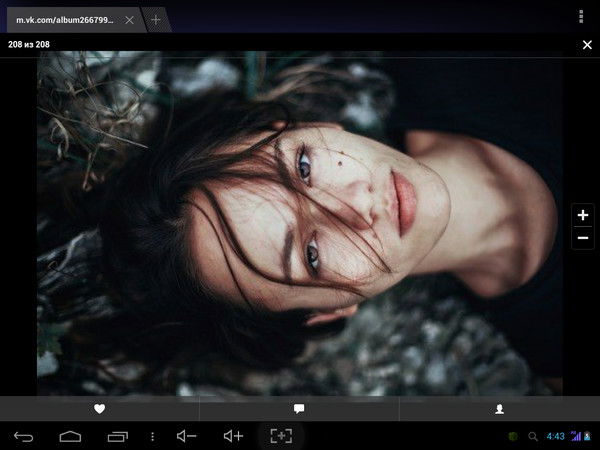The width and height of the screenshot is (600, 450).
Task: Select the m.vk.com album tab
Action: tap(65, 19)
